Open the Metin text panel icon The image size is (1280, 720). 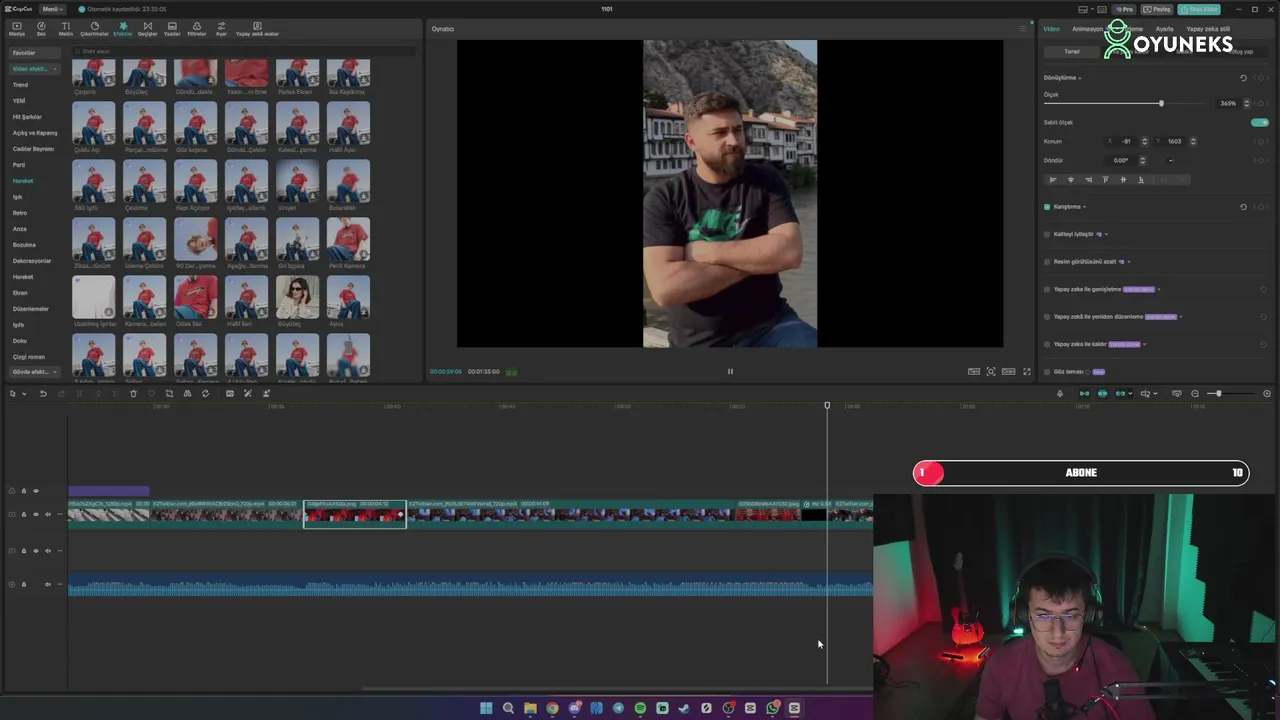(x=66, y=28)
